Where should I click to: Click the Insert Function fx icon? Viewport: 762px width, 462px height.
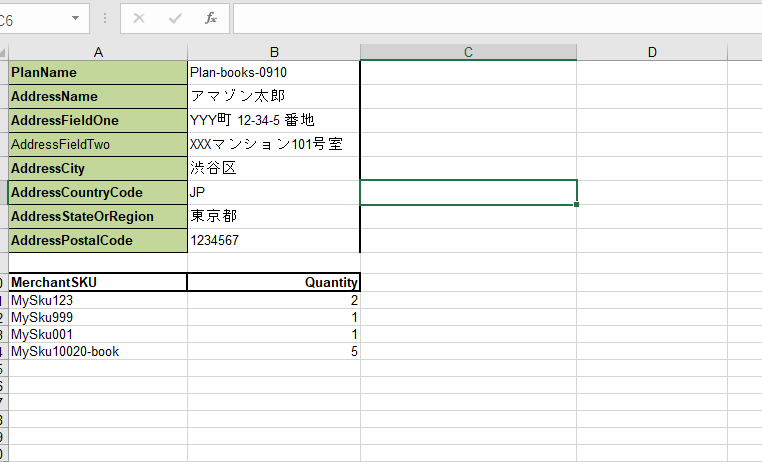pos(210,18)
